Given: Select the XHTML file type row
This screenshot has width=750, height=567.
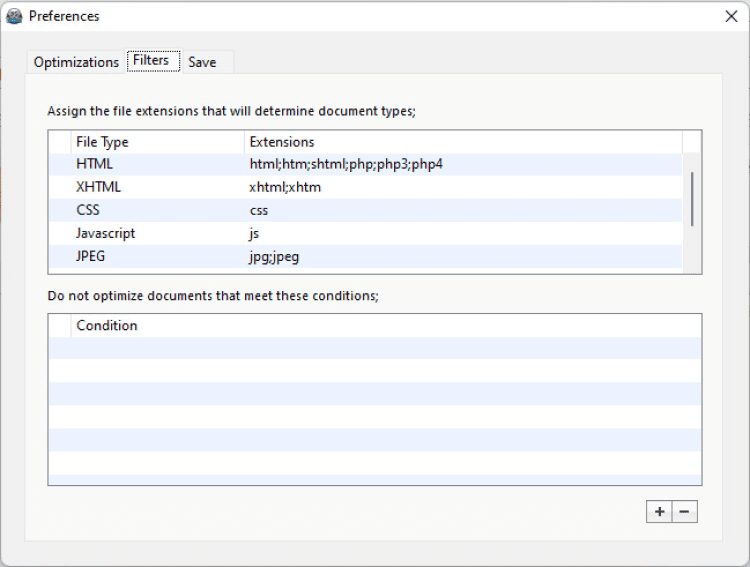Looking at the screenshot, I should 98,187.
